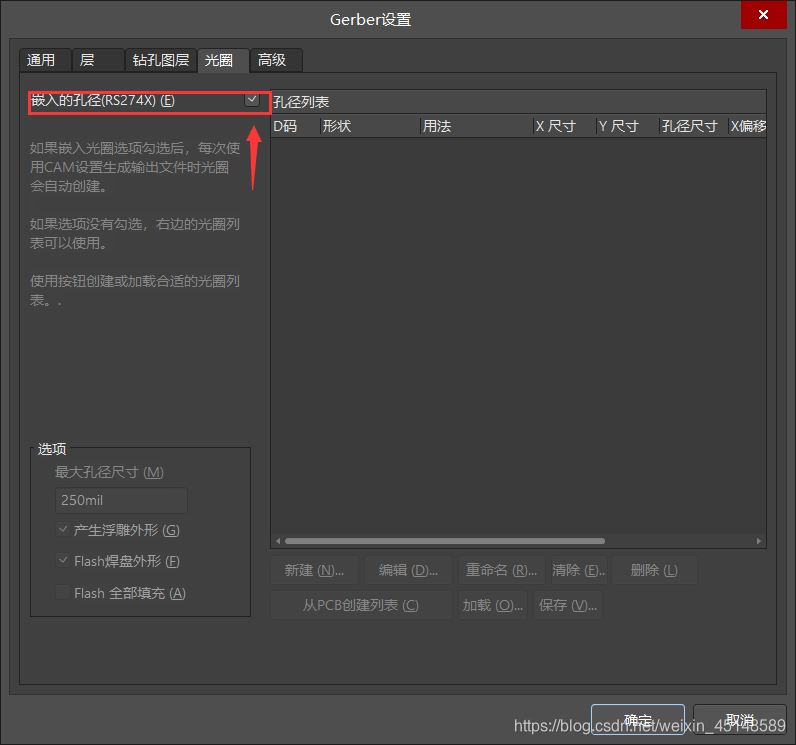Click the 用法 column header
The image size is (796, 745).
[x=477, y=126]
